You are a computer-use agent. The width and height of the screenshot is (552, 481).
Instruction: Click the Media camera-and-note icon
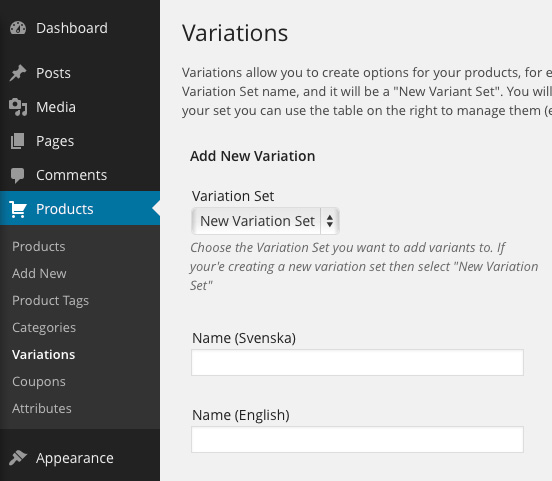(x=18, y=107)
